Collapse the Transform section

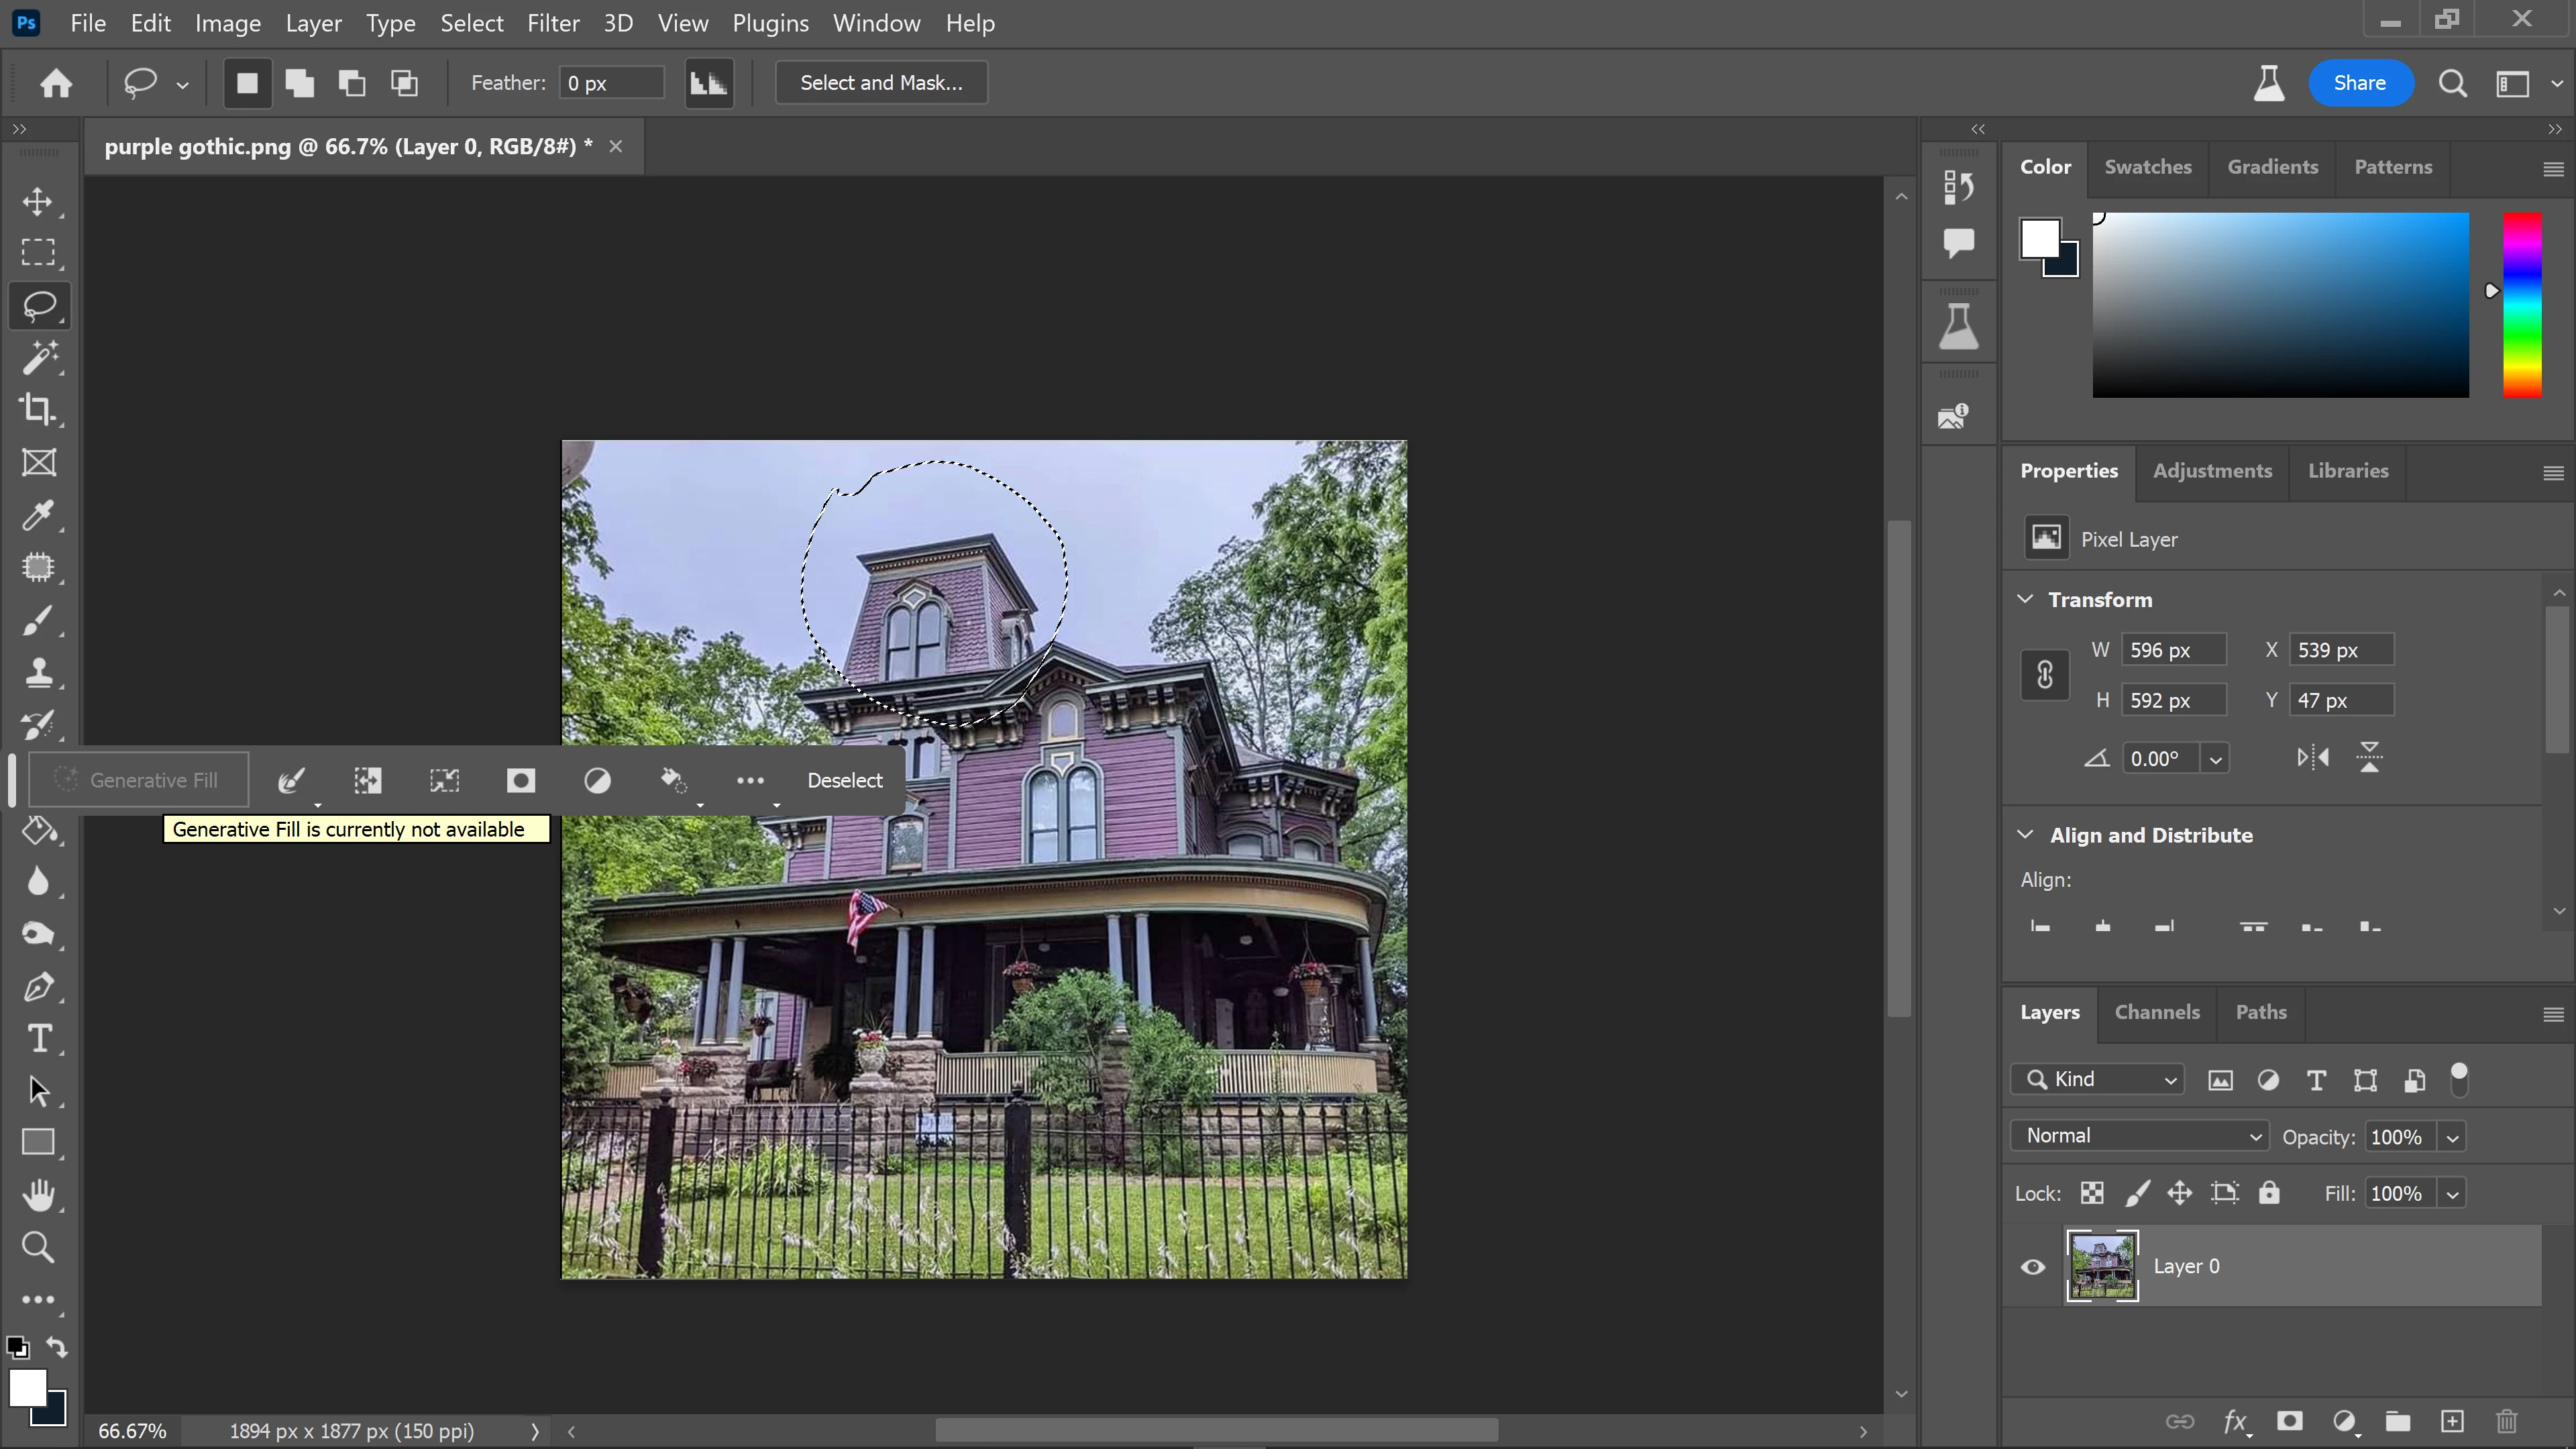(x=2026, y=599)
